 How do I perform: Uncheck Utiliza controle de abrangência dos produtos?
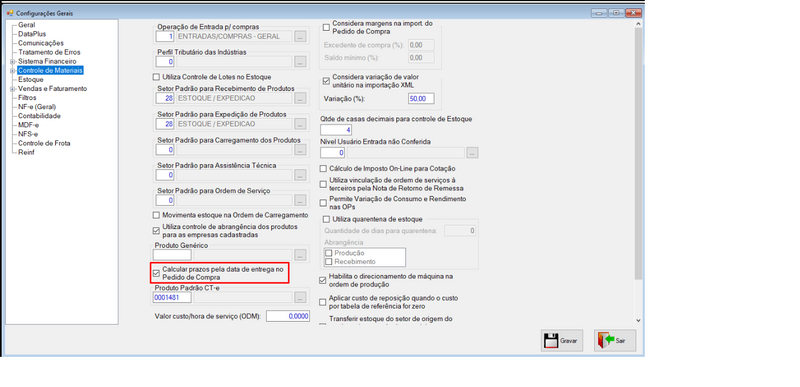click(x=157, y=230)
